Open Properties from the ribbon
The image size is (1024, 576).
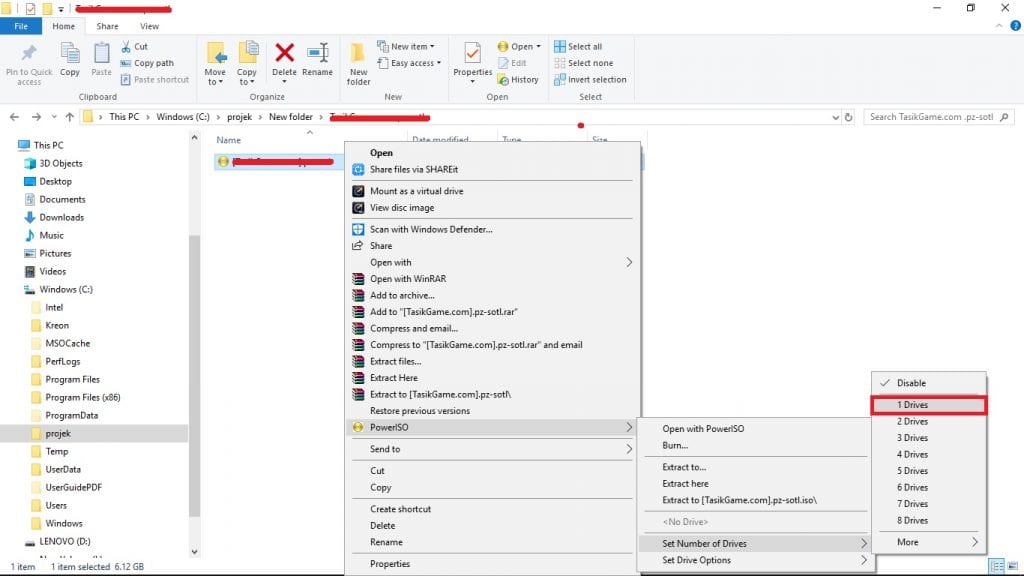[x=472, y=55]
